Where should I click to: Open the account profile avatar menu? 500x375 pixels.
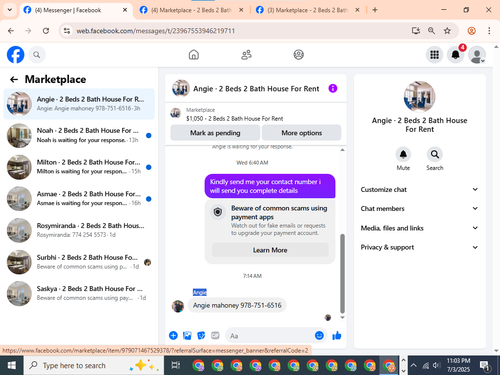pyautogui.click(x=477, y=55)
